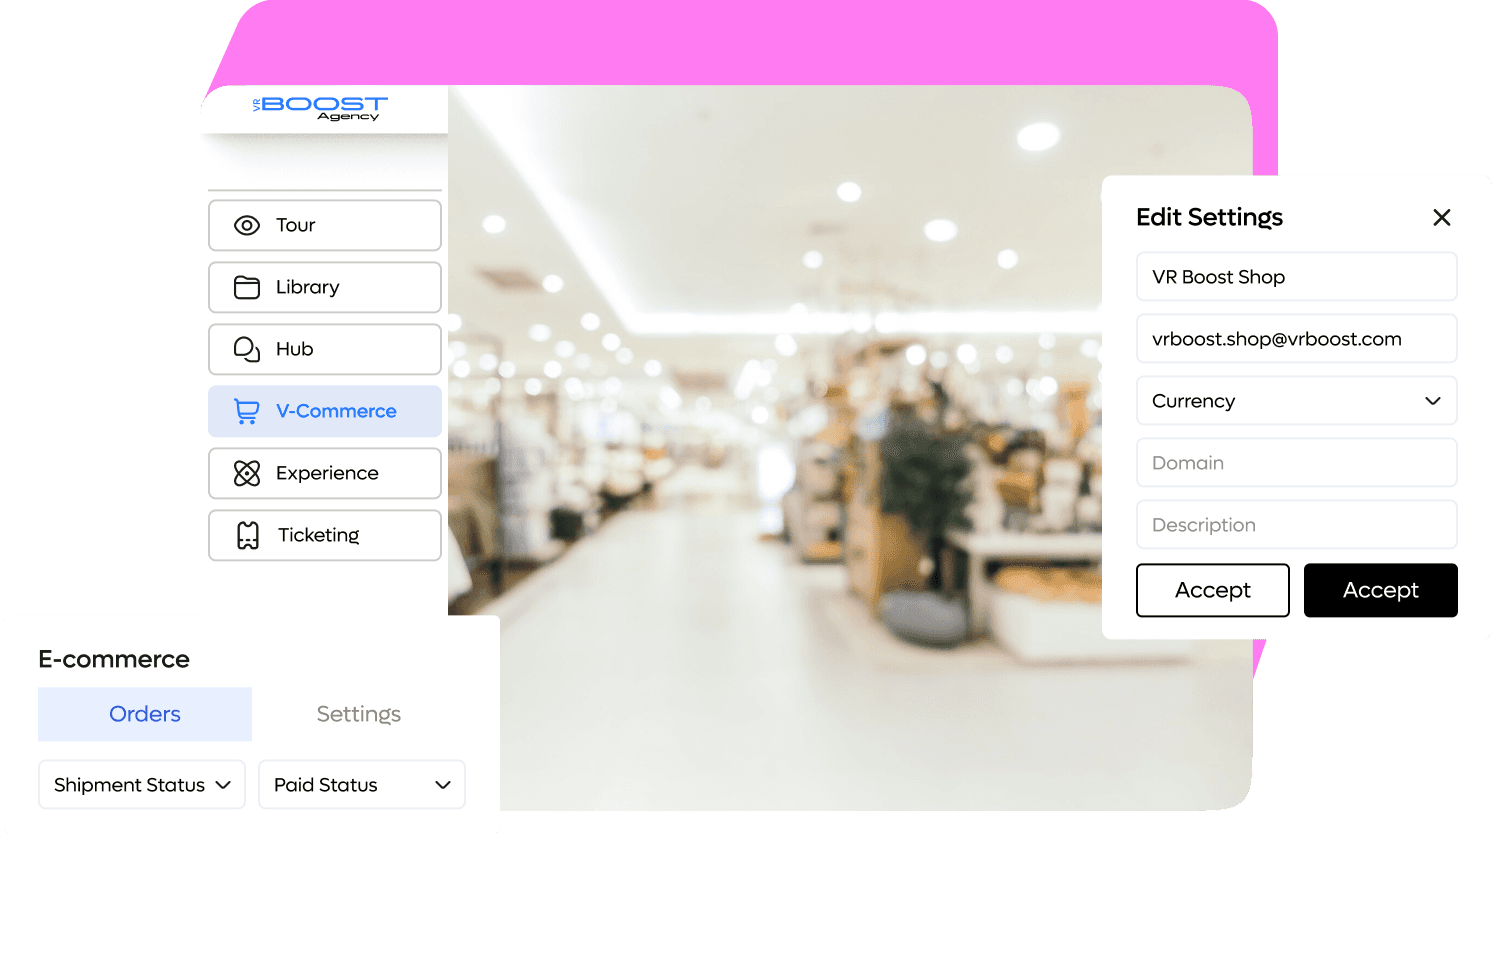
Task: Open the Tour menu item
Action: [x=325, y=225]
